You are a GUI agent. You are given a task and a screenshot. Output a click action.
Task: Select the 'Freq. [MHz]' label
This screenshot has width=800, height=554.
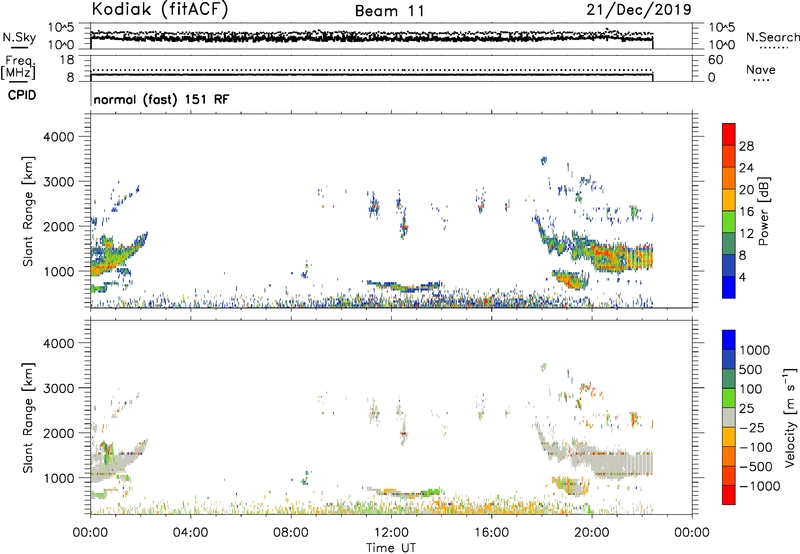(18, 68)
